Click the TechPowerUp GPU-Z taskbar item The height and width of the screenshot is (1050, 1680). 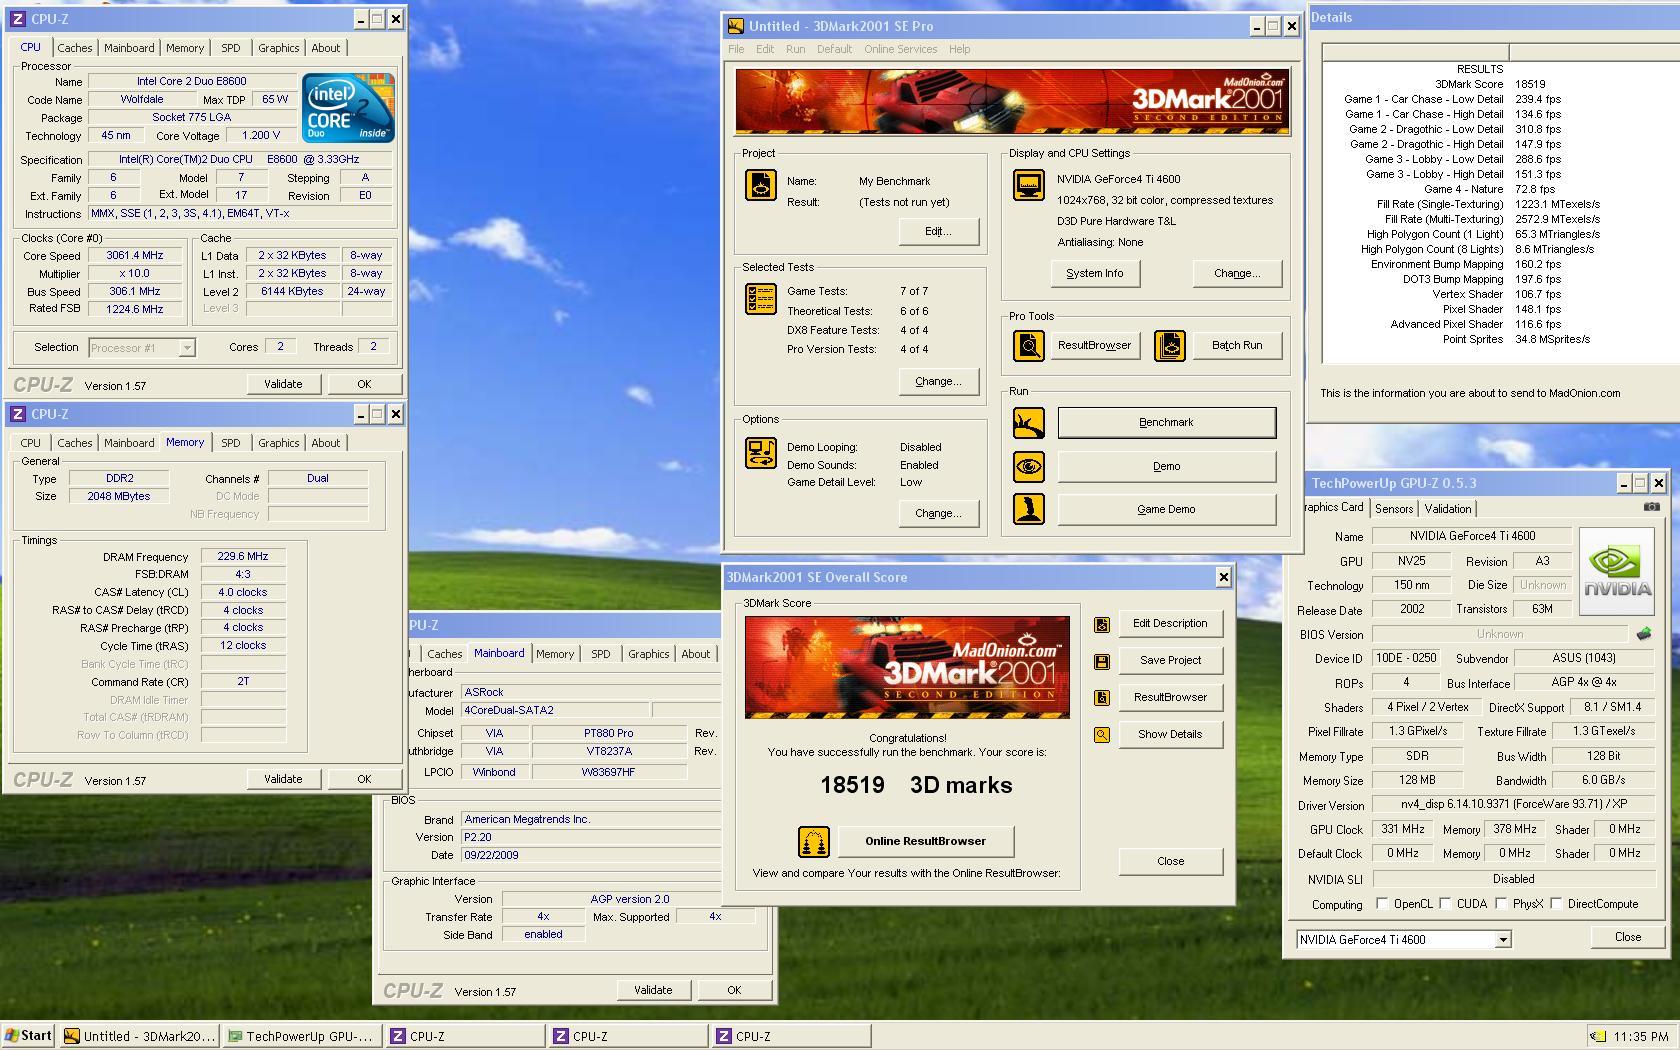[x=303, y=1036]
